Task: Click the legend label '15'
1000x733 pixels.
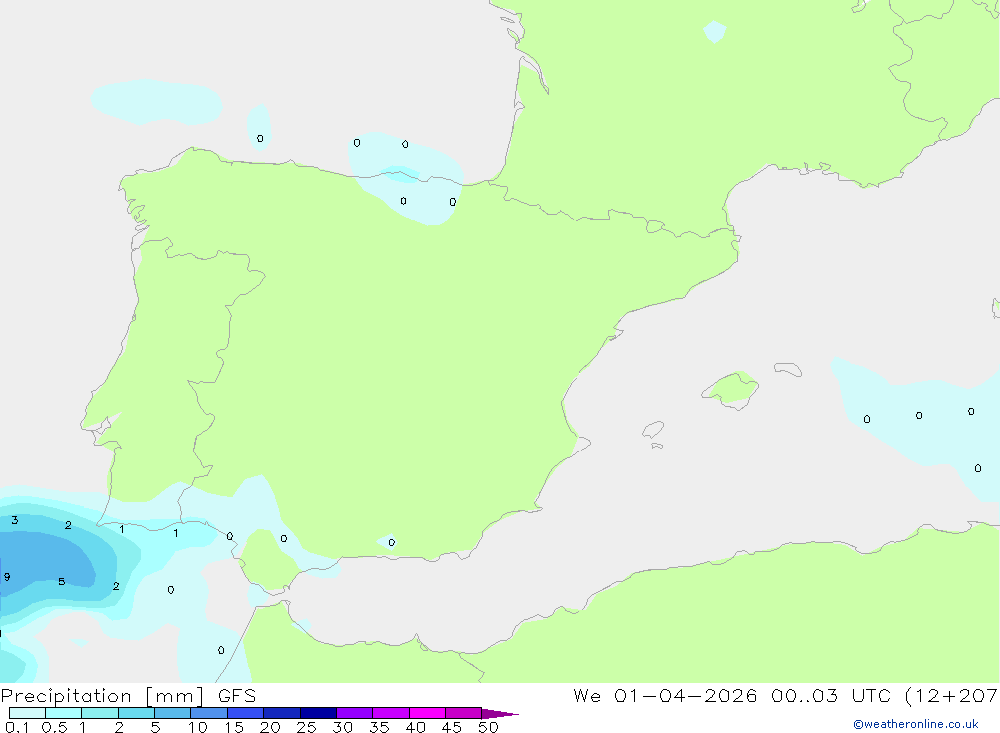Action: point(234,727)
